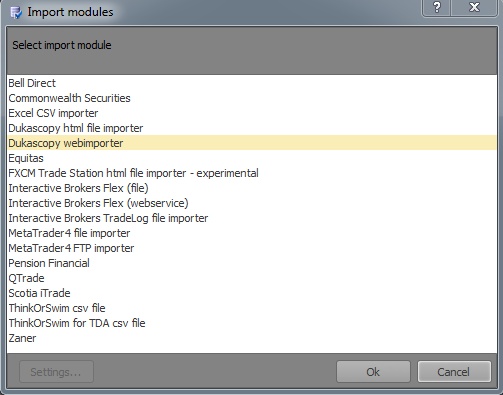Select Pension Financial module
The image size is (503, 395).
[x=252, y=263]
